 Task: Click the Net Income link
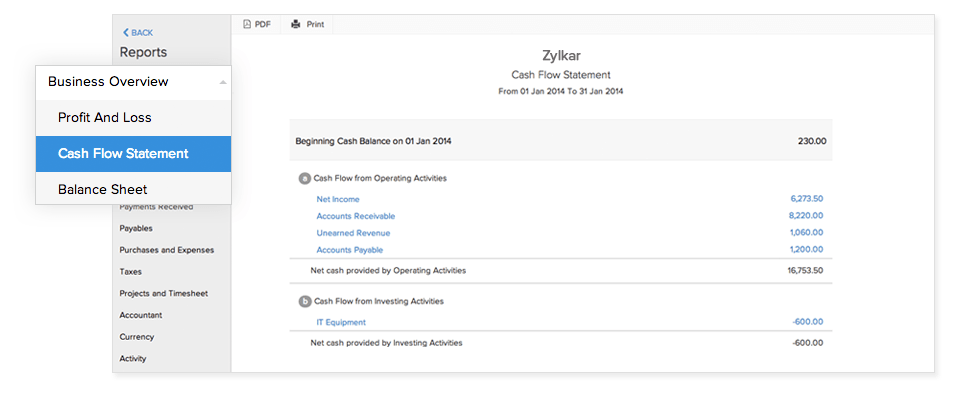click(338, 199)
